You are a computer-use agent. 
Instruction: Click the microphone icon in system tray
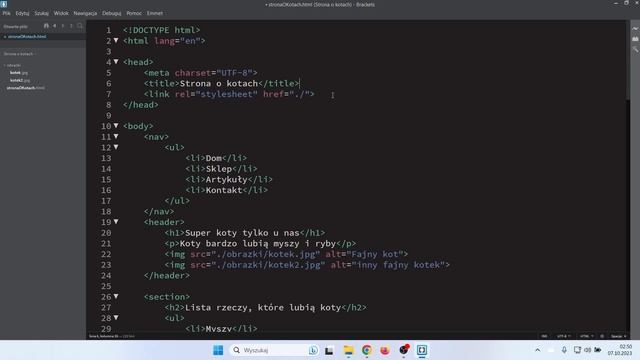[564, 350]
